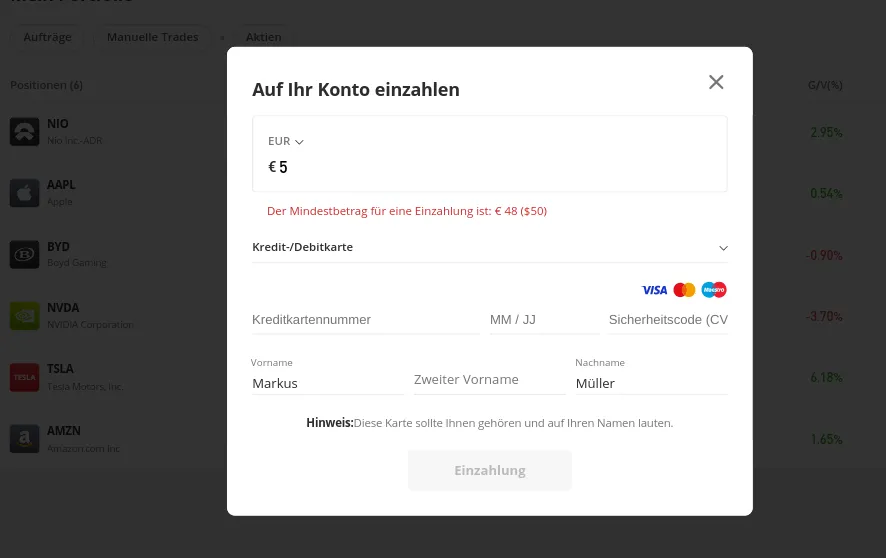
Task: Click the Visa card logo
Action: point(654,290)
